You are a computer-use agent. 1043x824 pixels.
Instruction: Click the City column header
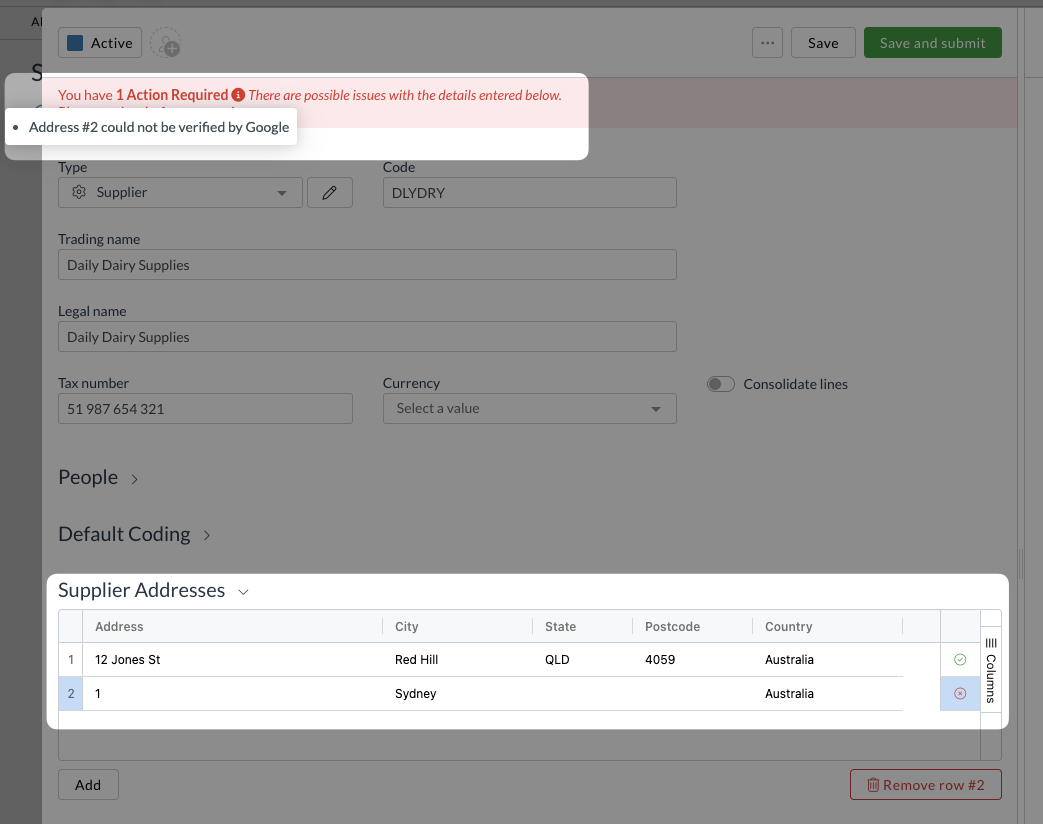458,626
